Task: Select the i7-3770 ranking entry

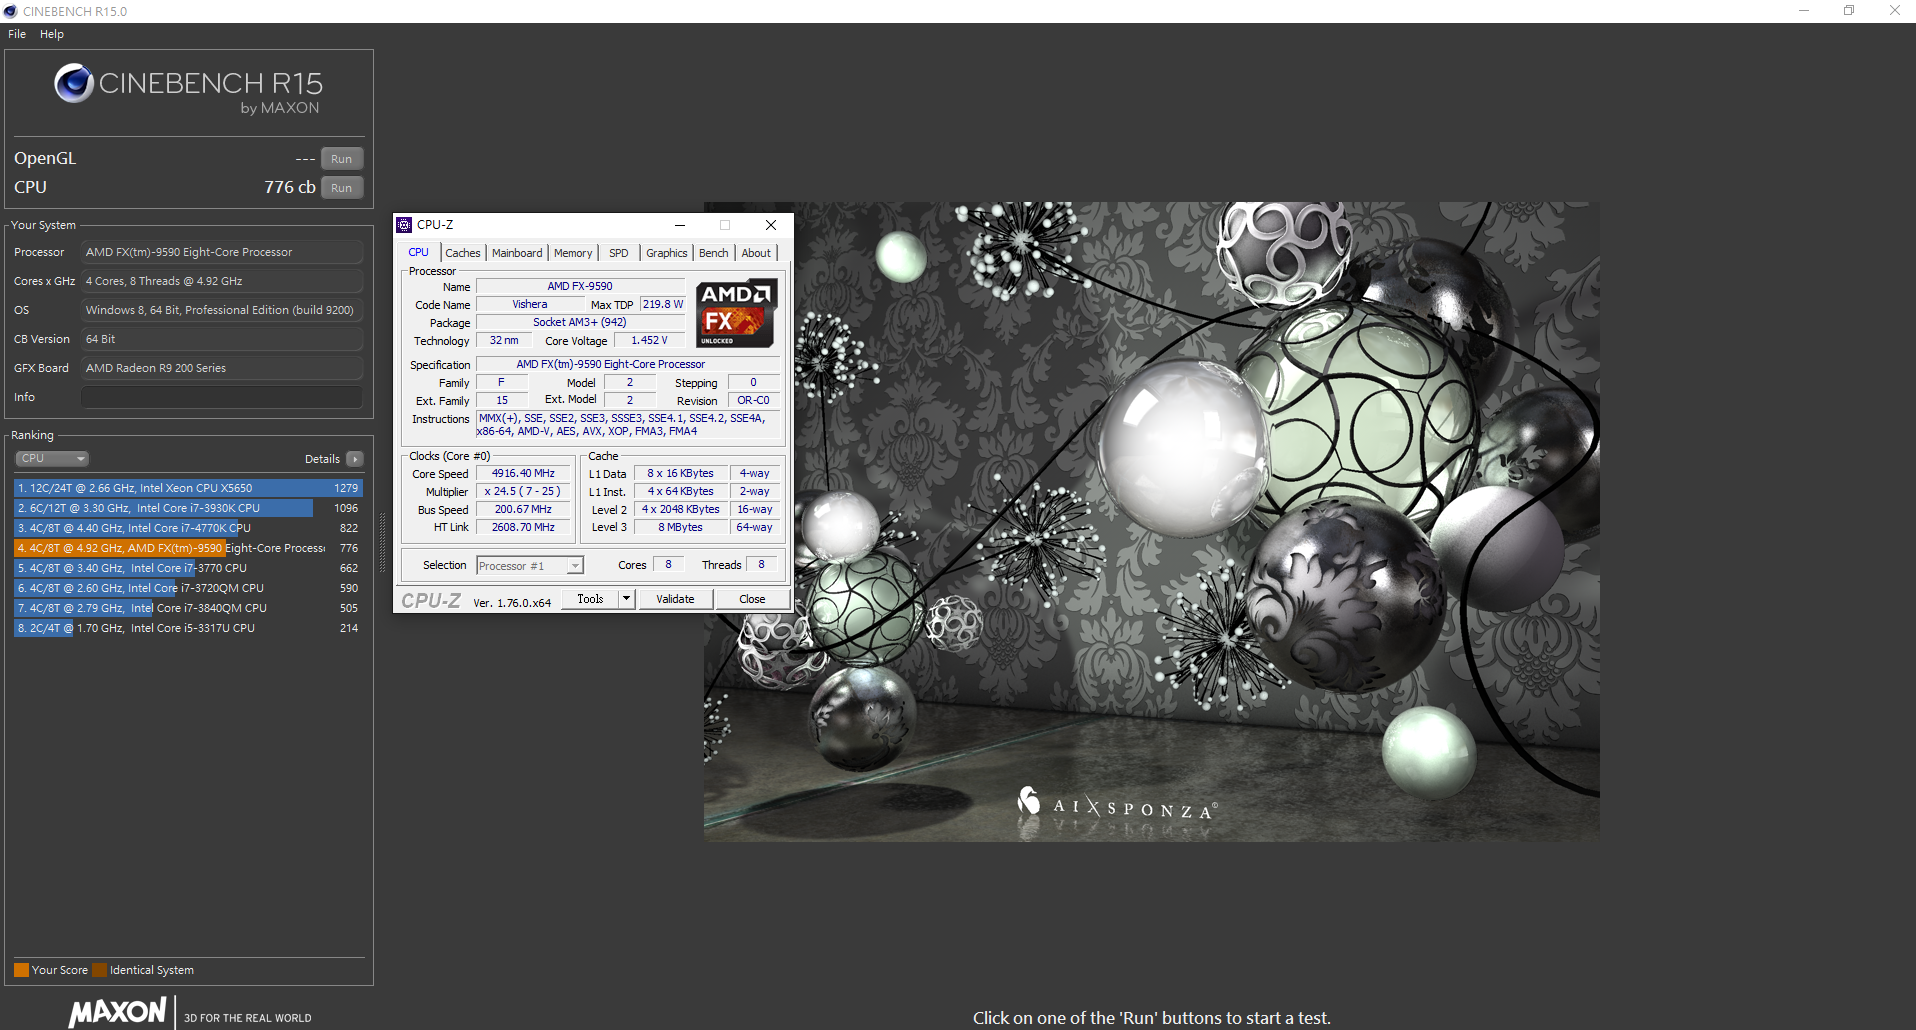Action: point(188,568)
